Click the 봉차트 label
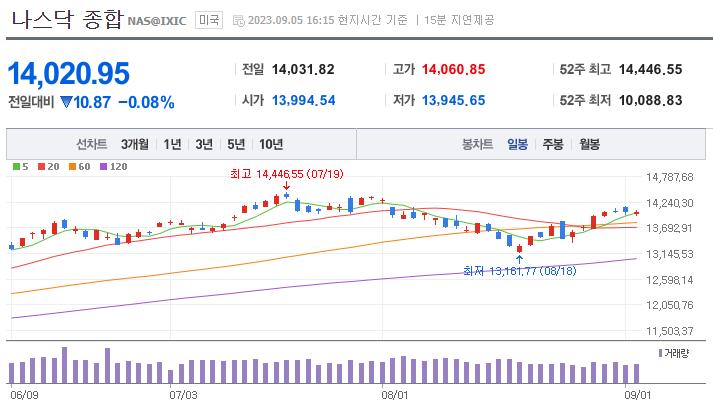The height and width of the screenshot is (409, 713). click(477, 145)
